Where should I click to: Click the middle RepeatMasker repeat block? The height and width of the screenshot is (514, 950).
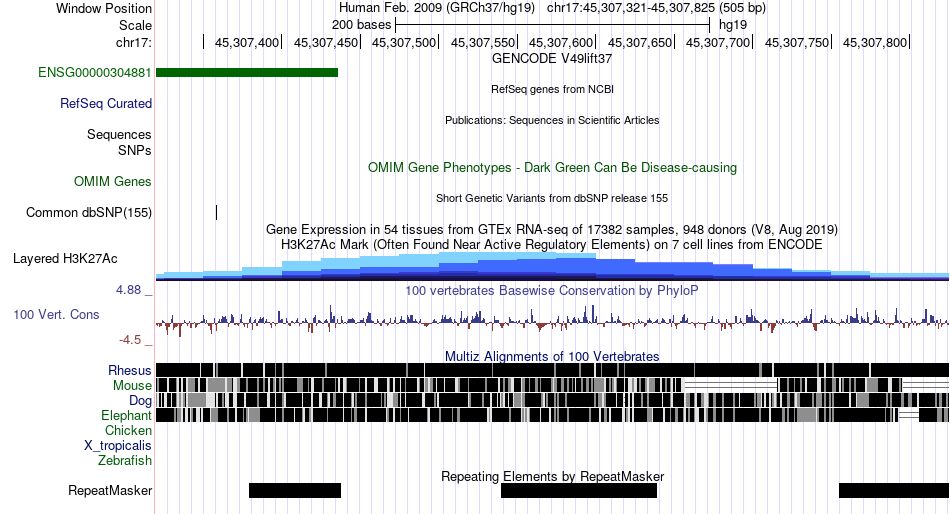coord(579,490)
